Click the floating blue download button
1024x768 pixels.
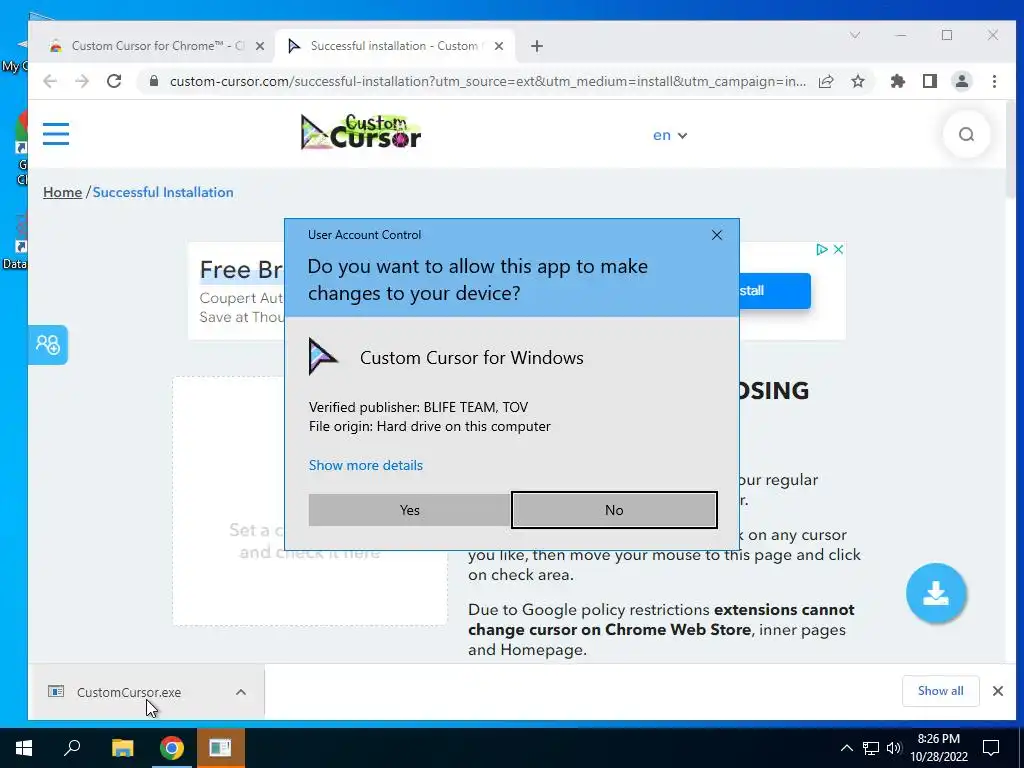pyautogui.click(x=936, y=593)
